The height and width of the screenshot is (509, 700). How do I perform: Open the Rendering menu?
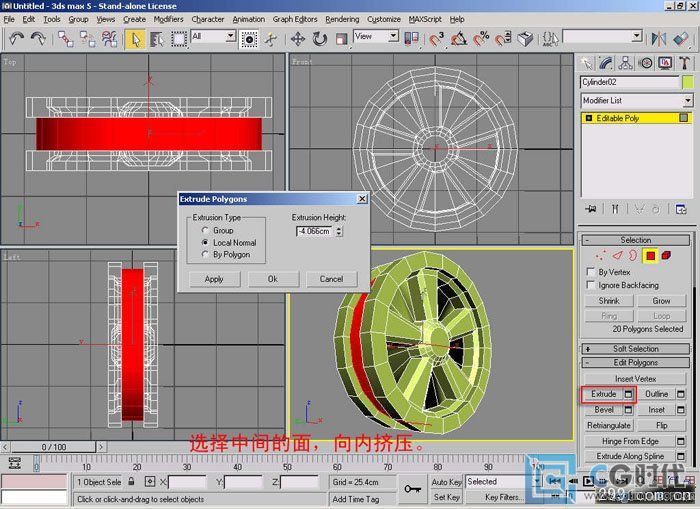click(342, 19)
